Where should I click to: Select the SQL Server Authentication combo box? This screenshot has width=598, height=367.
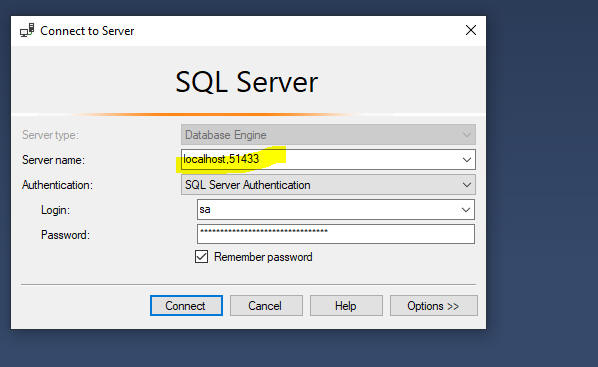pos(328,185)
